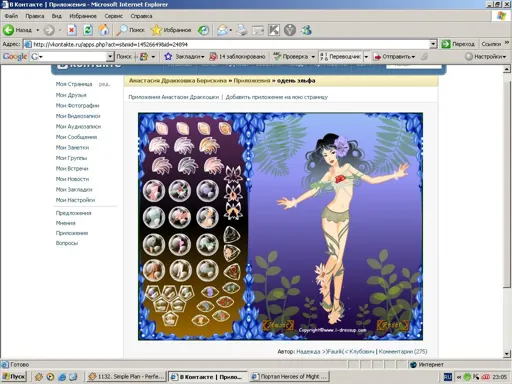Refresh the page with the green arrows icon
Screen dimensions: 512x384
click(x=88, y=30)
